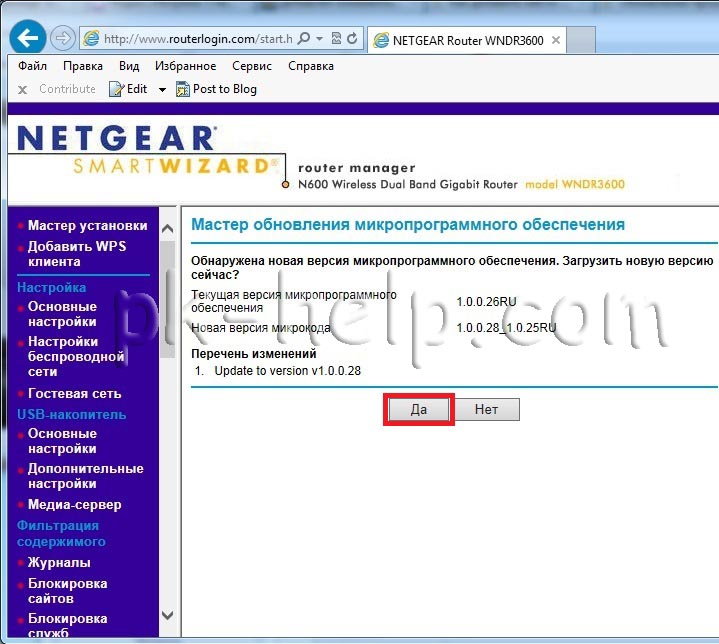Image resolution: width=719 pixels, height=644 pixels.
Task: Open Блокировка сайтов in sidebar
Action: [67, 591]
